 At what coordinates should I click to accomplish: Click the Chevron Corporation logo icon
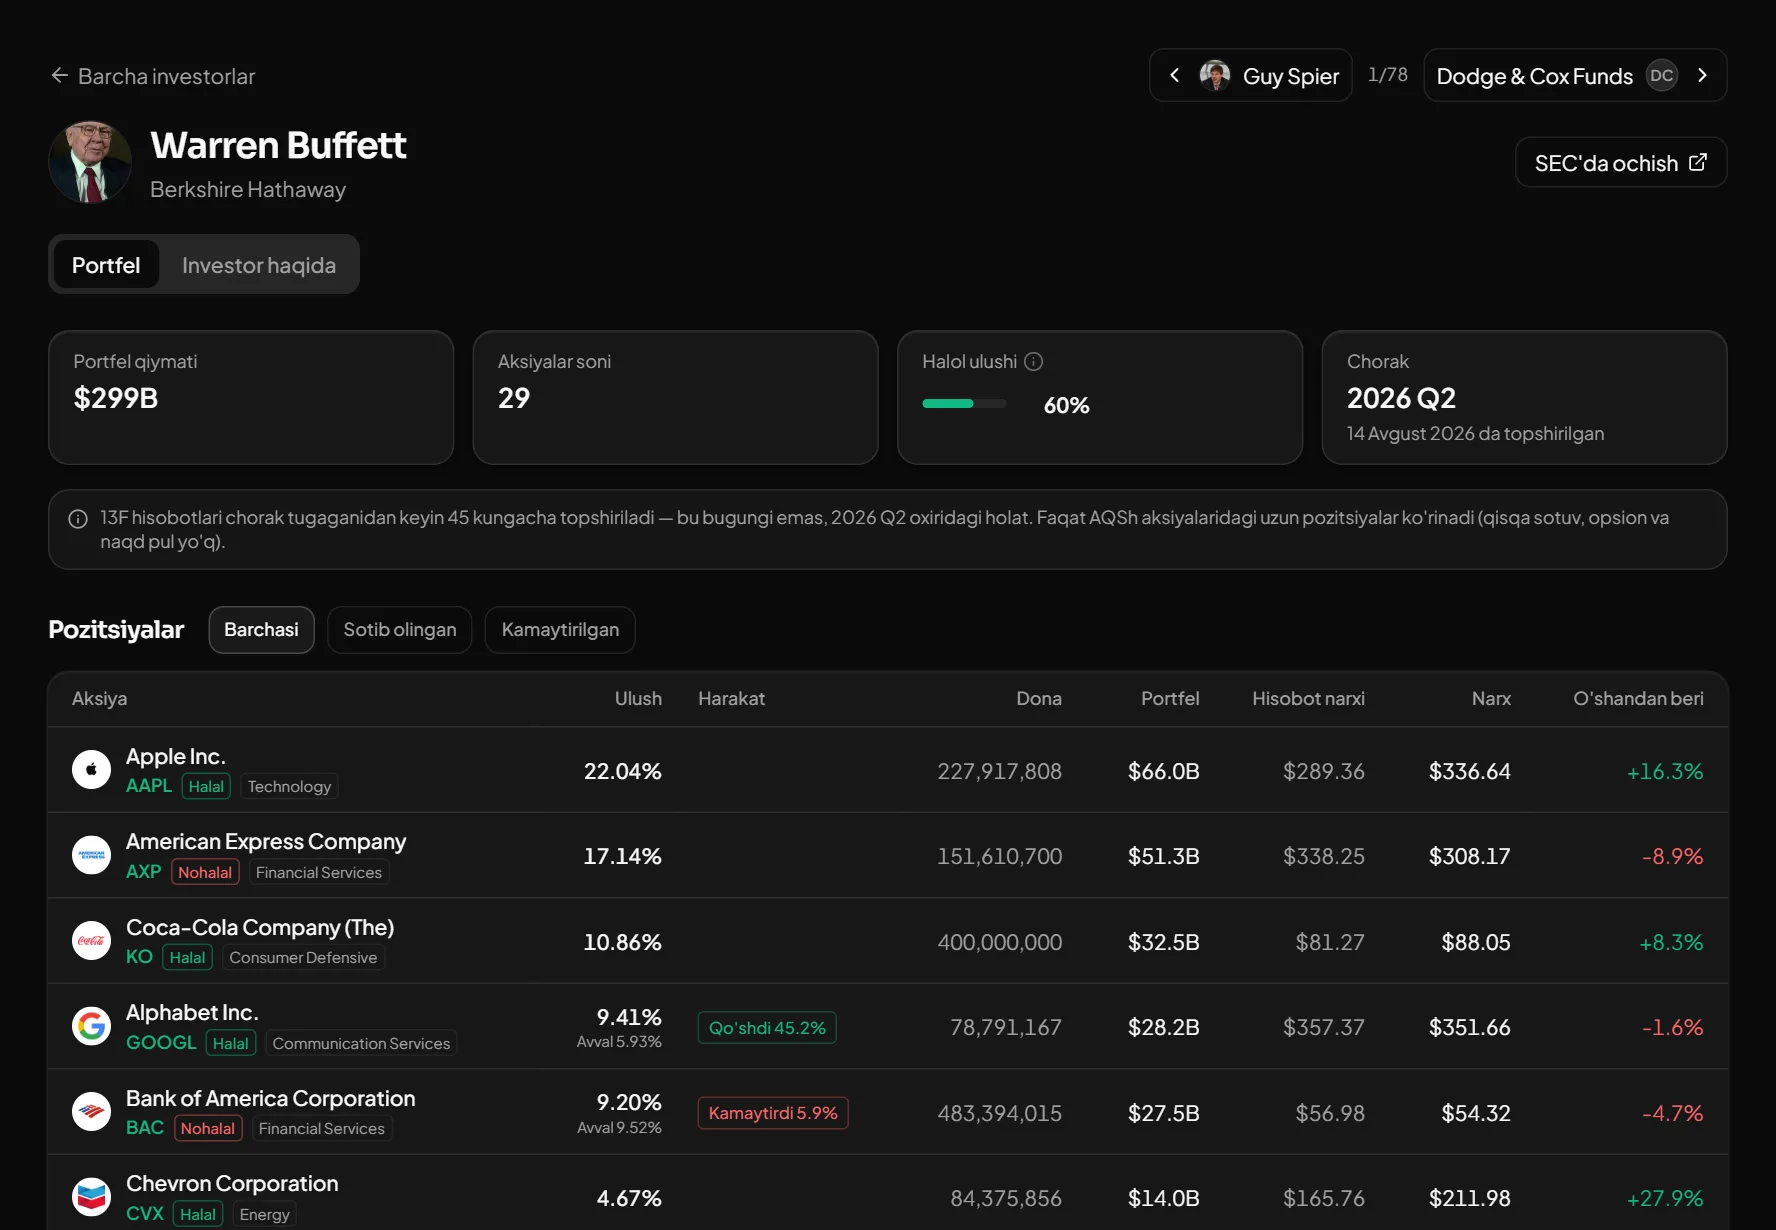(x=91, y=1197)
